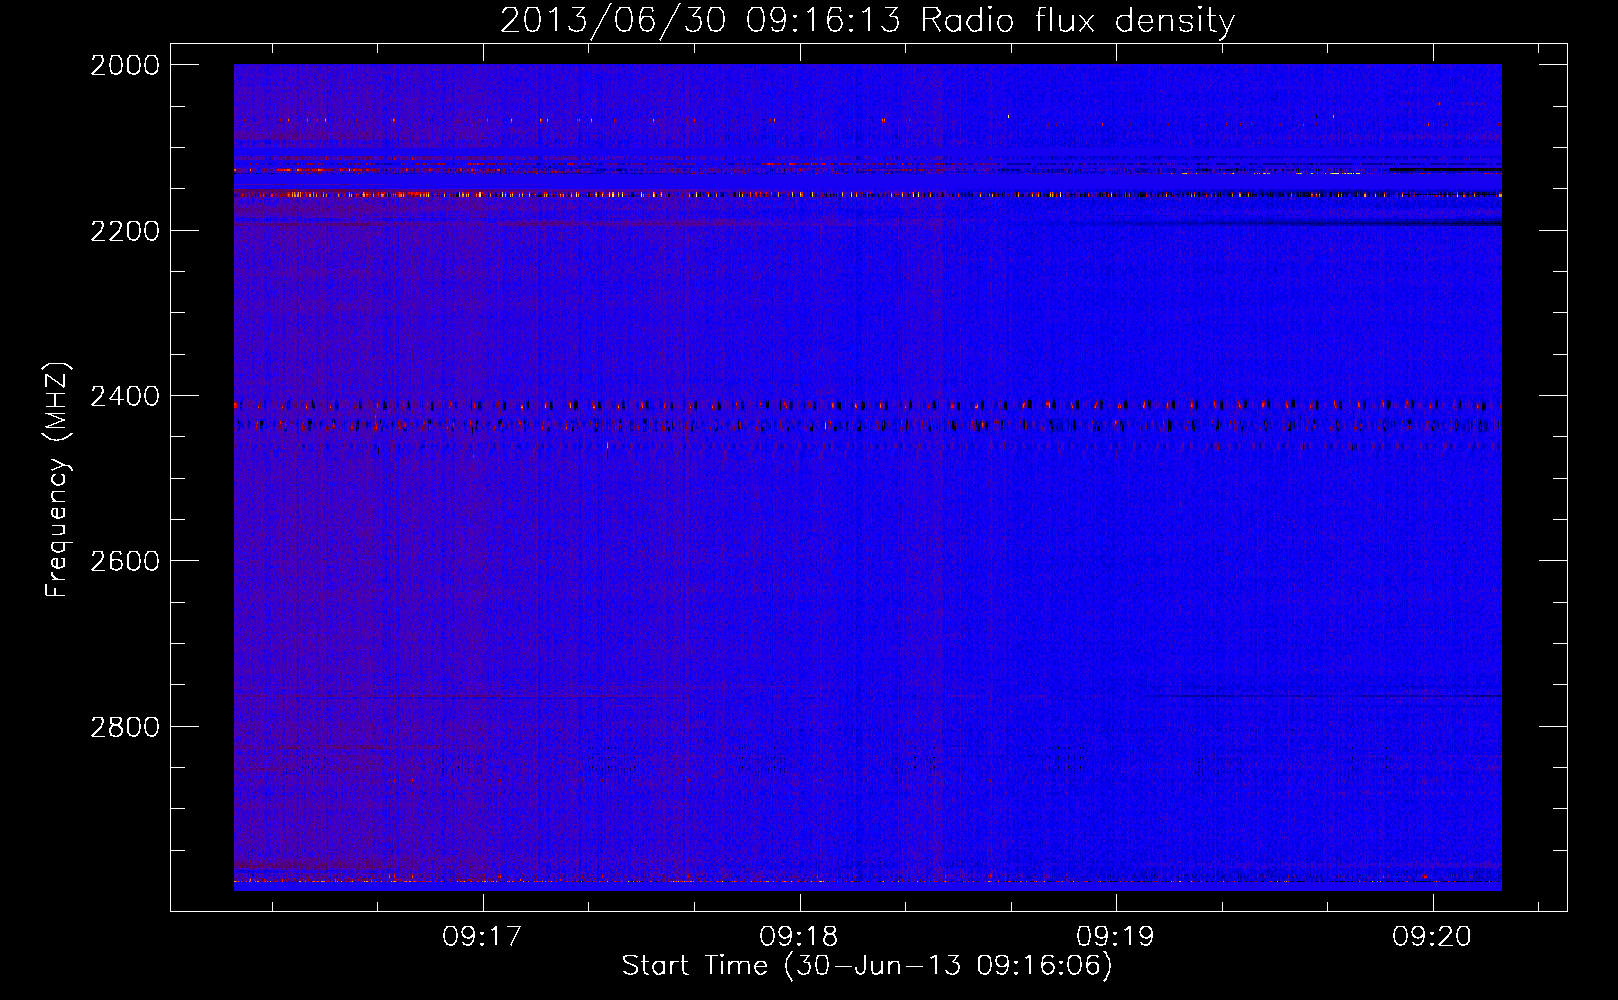Click the 09:17 time axis label
The width and height of the screenshot is (1618, 1000).
click(483, 937)
